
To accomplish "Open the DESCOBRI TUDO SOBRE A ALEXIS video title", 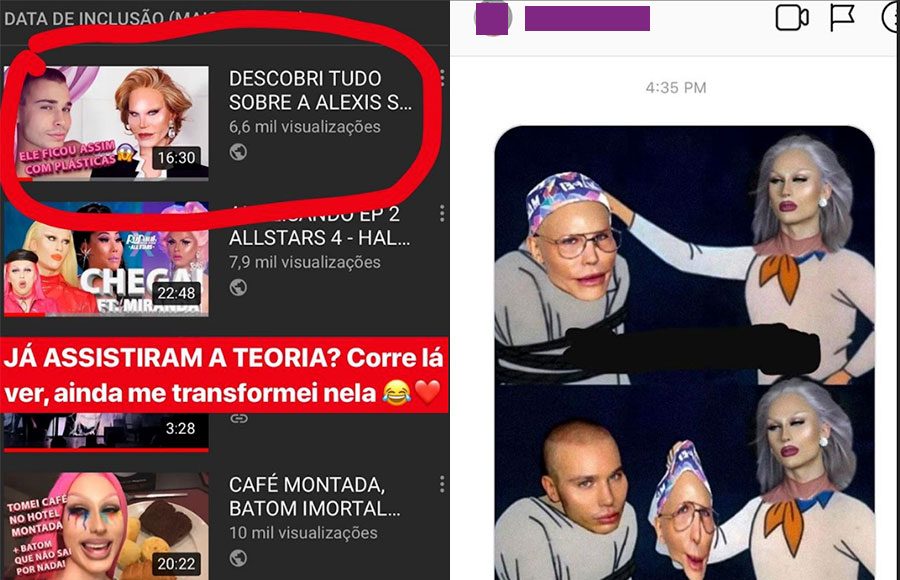I will pos(320,90).
